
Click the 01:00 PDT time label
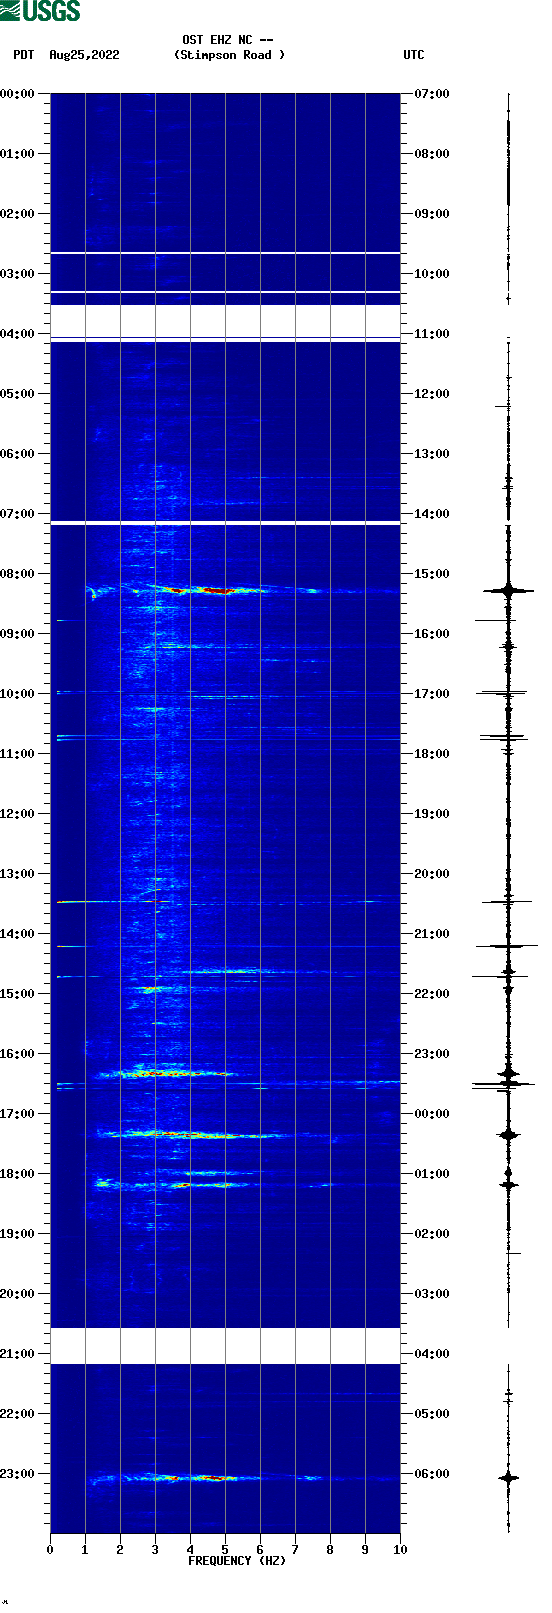[x=17, y=154]
